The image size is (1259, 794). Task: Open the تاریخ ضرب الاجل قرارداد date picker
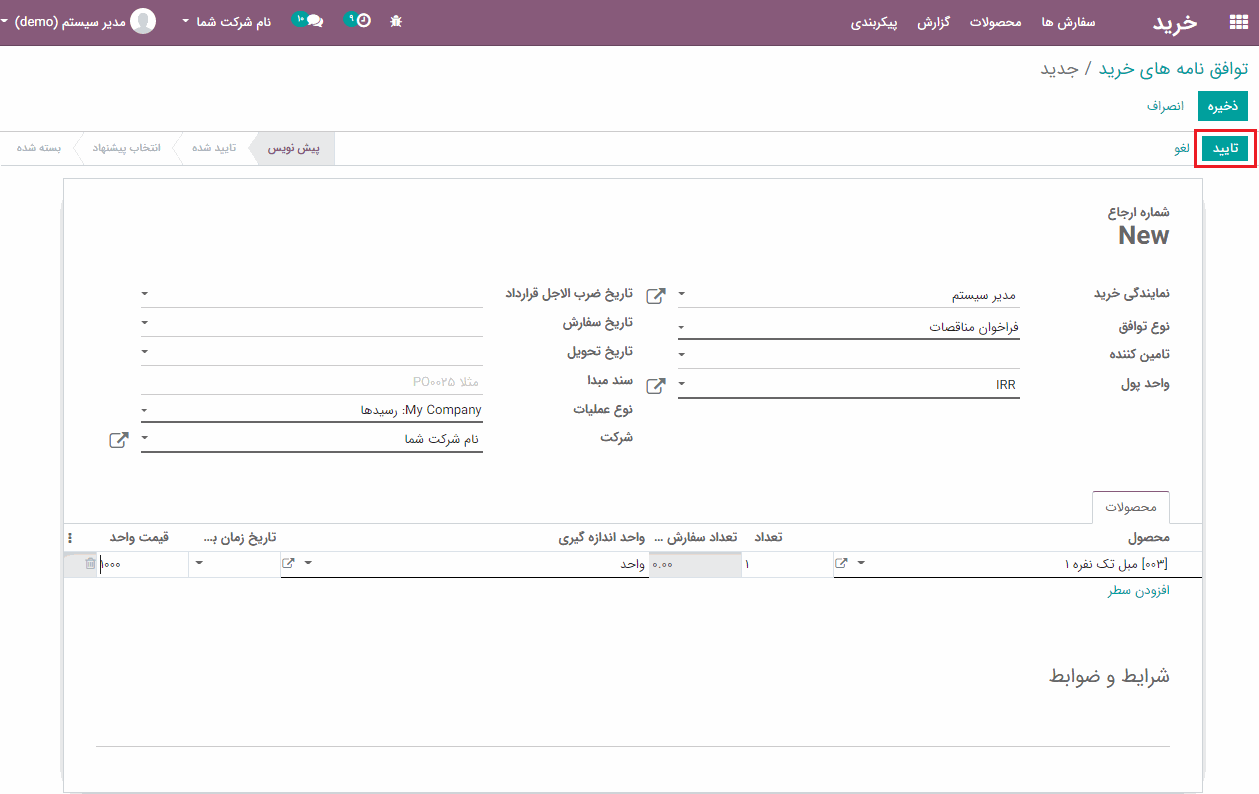(145, 294)
